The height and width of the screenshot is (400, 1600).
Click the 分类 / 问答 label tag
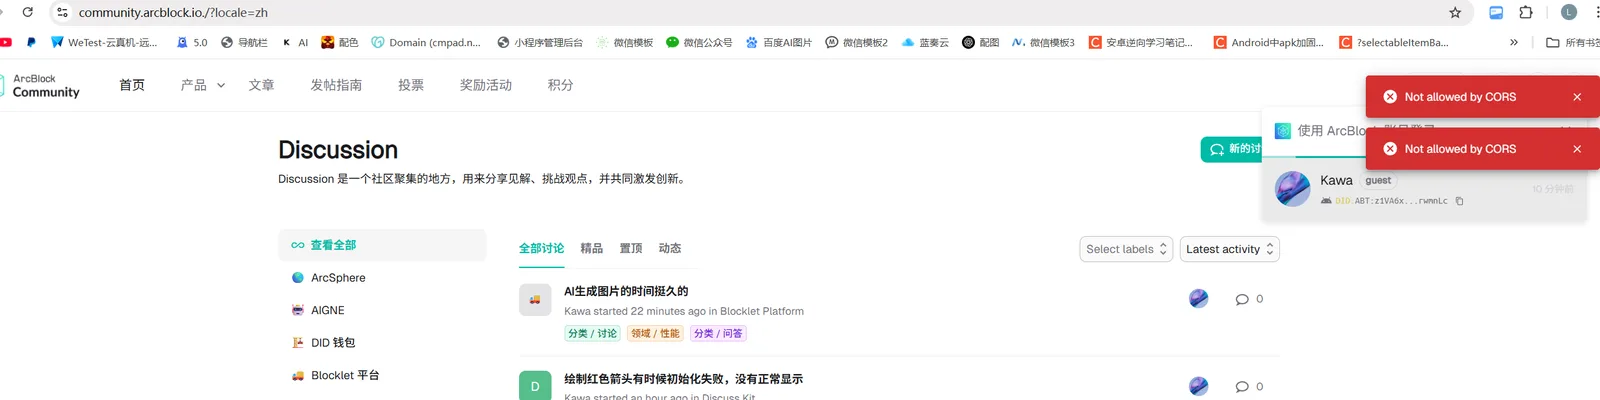[x=718, y=333]
